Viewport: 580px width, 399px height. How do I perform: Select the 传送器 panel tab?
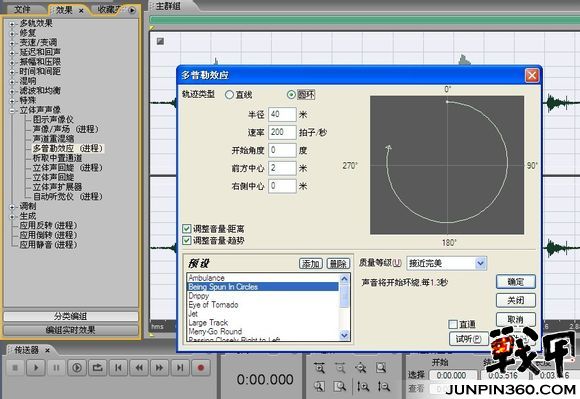[x=26, y=350]
